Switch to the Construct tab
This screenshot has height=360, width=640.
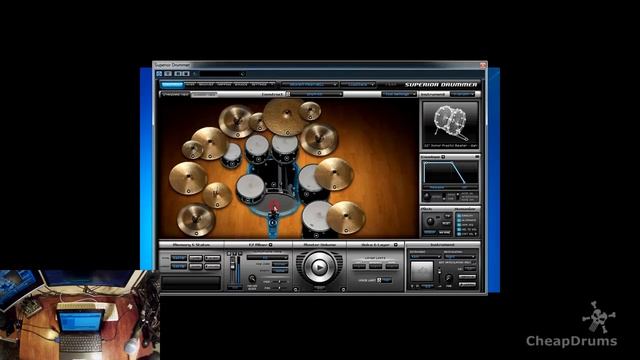[x=172, y=84]
